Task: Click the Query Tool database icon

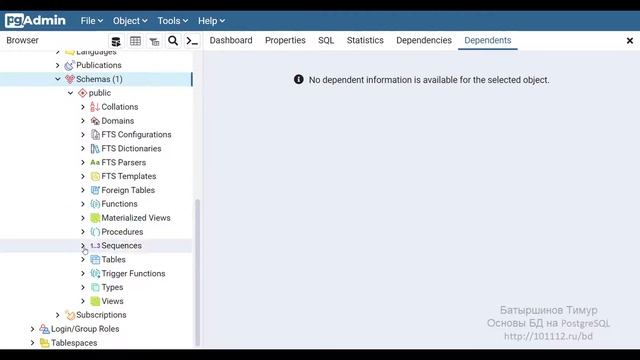Action: click(x=116, y=41)
